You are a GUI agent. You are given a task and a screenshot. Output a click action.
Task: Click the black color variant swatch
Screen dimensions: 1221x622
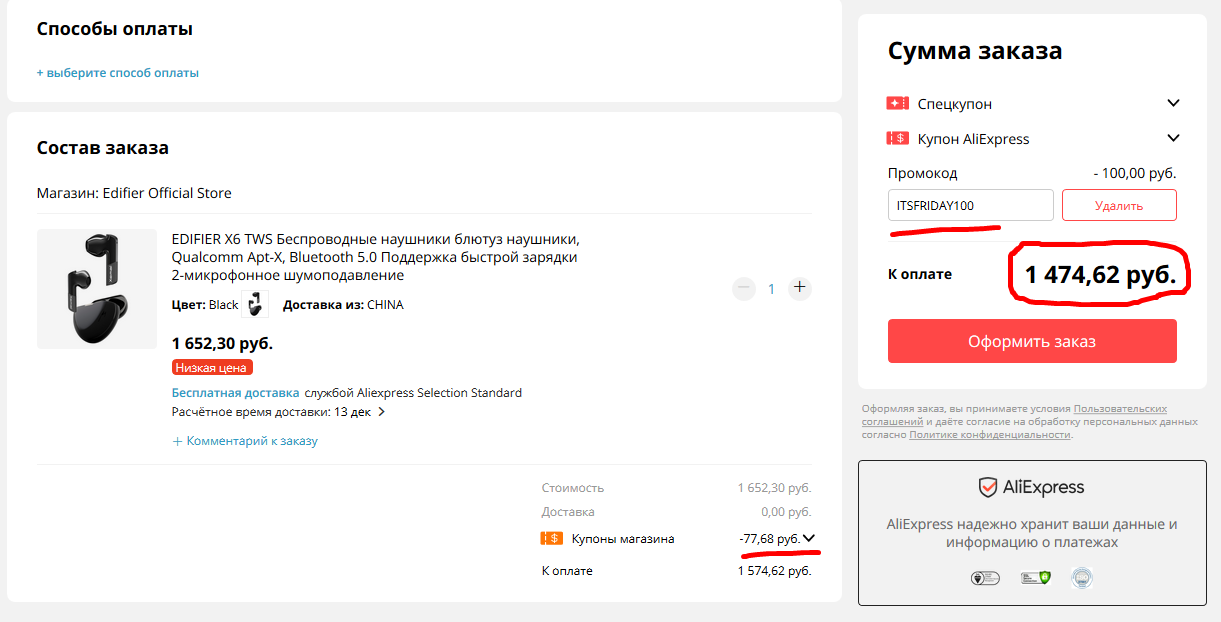click(x=255, y=304)
